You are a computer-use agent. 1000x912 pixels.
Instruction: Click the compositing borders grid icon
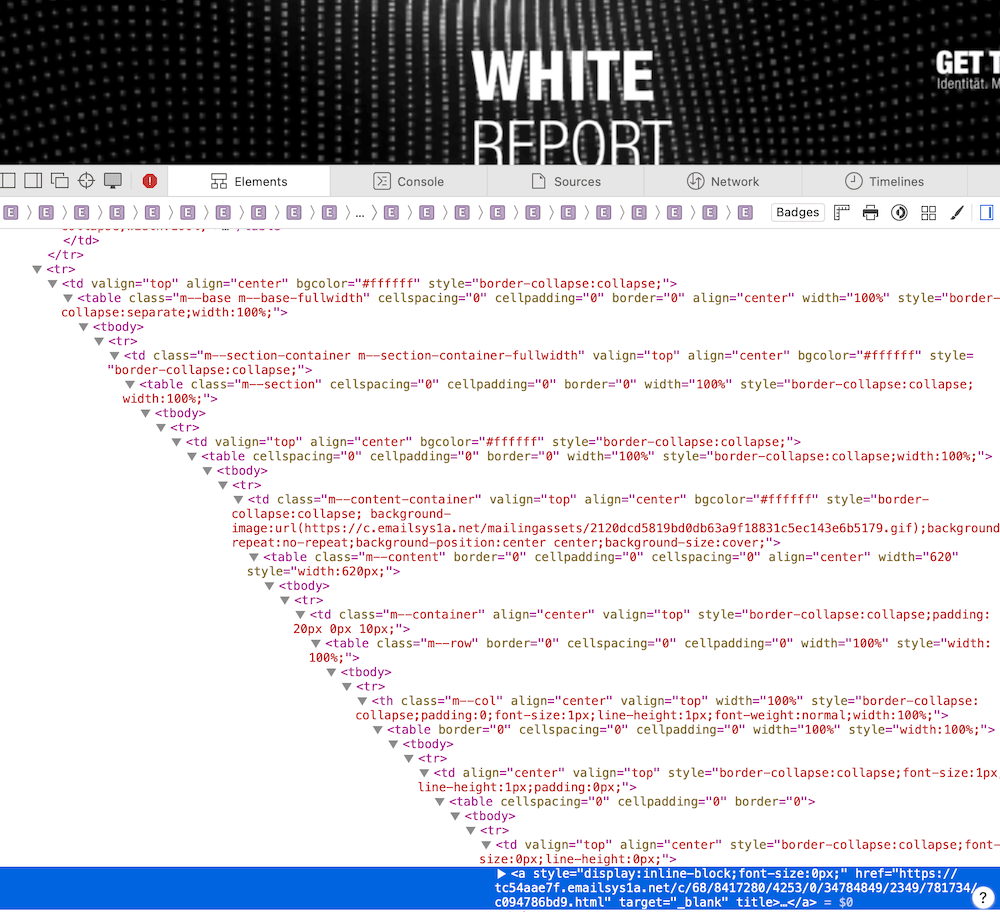coord(928,212)
